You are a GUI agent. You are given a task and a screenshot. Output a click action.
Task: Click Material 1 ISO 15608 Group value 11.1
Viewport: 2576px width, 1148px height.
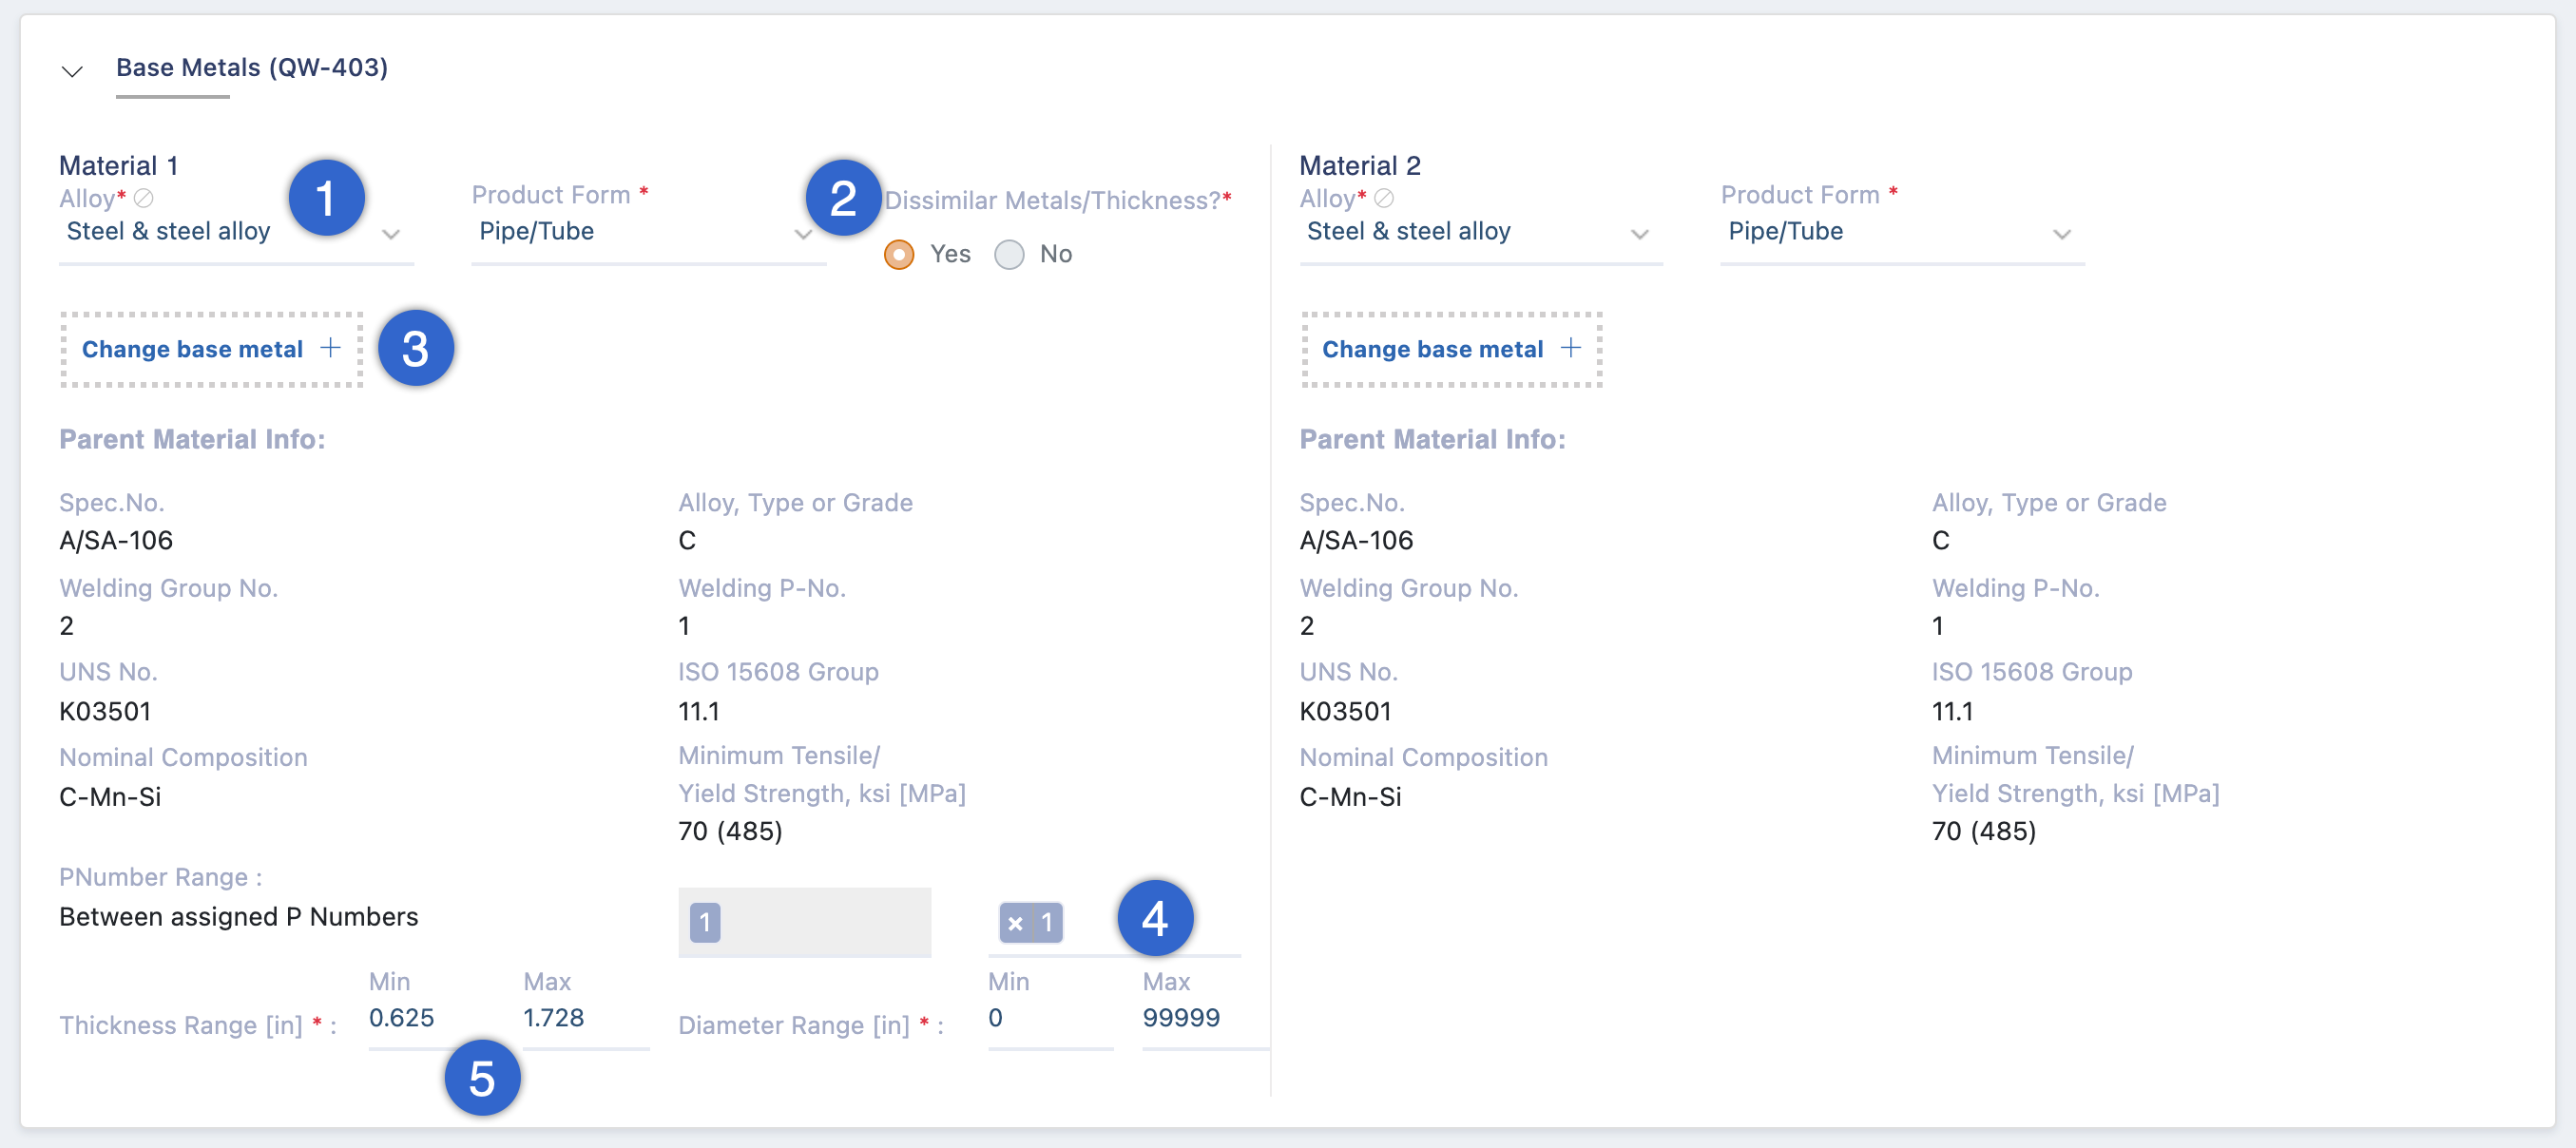tap(699, 712)
